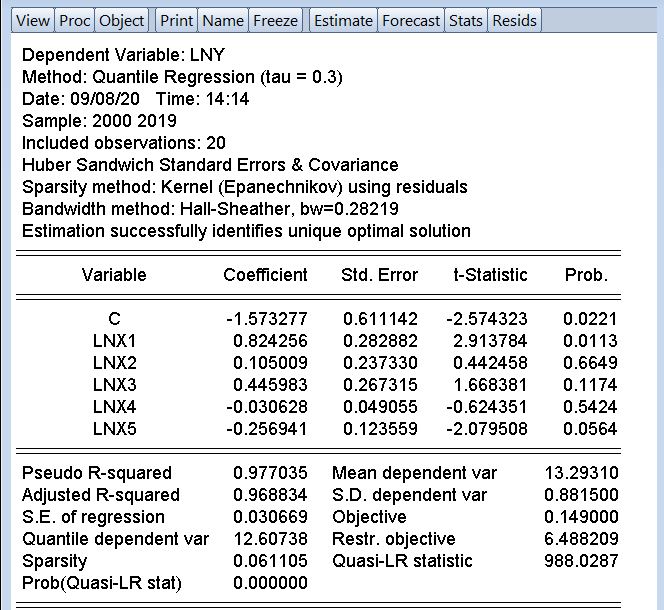Open the View menu button
The image size is (664, 610).
[x=33, y=20]
